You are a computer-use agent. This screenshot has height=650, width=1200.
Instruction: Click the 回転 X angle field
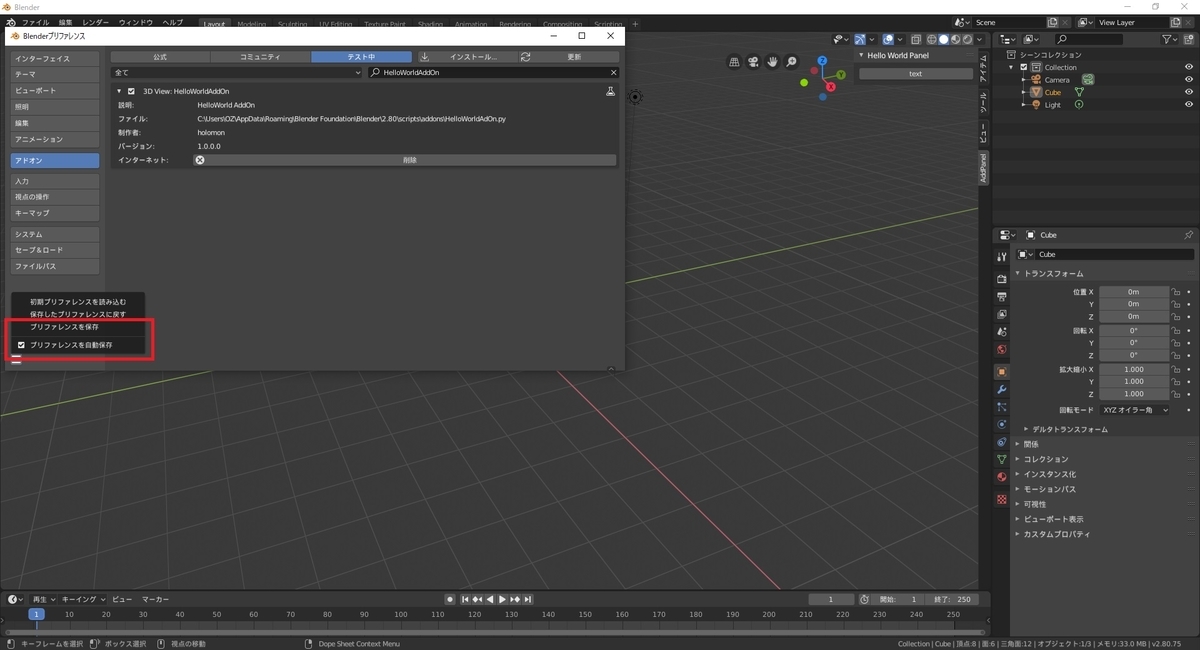point(1134,330)
